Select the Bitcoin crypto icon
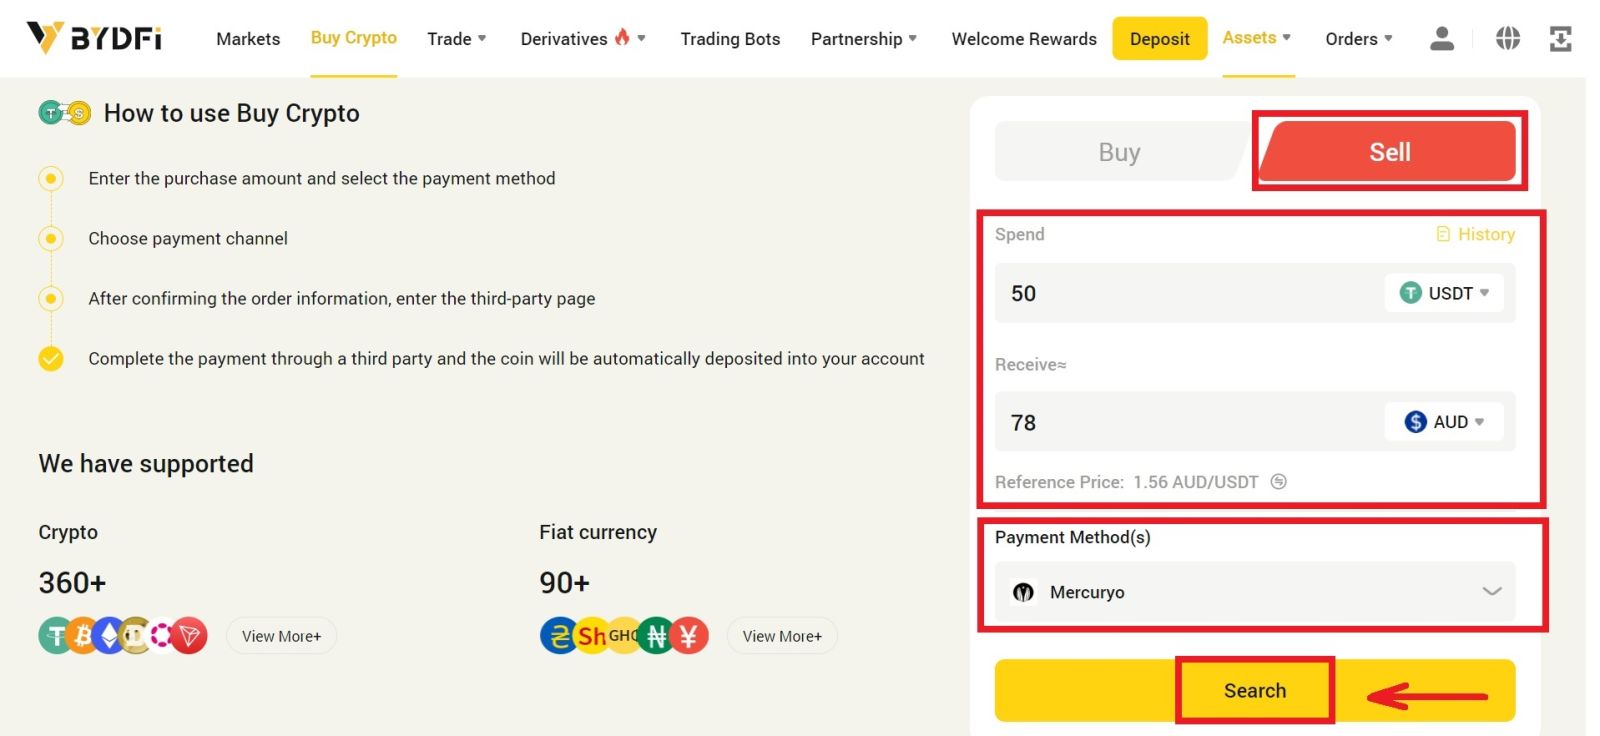Screen dimensions: 1600x736 [x=79, y=635]
